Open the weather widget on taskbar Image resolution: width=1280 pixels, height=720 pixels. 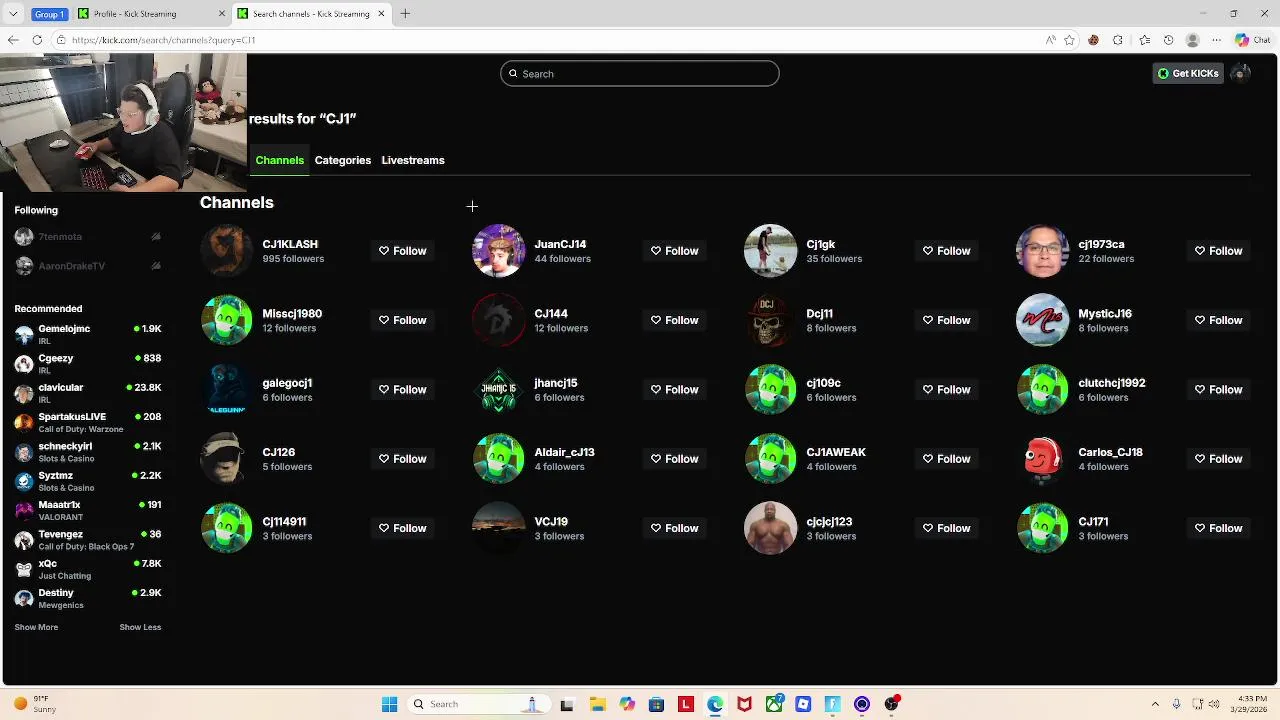point(36,704)
